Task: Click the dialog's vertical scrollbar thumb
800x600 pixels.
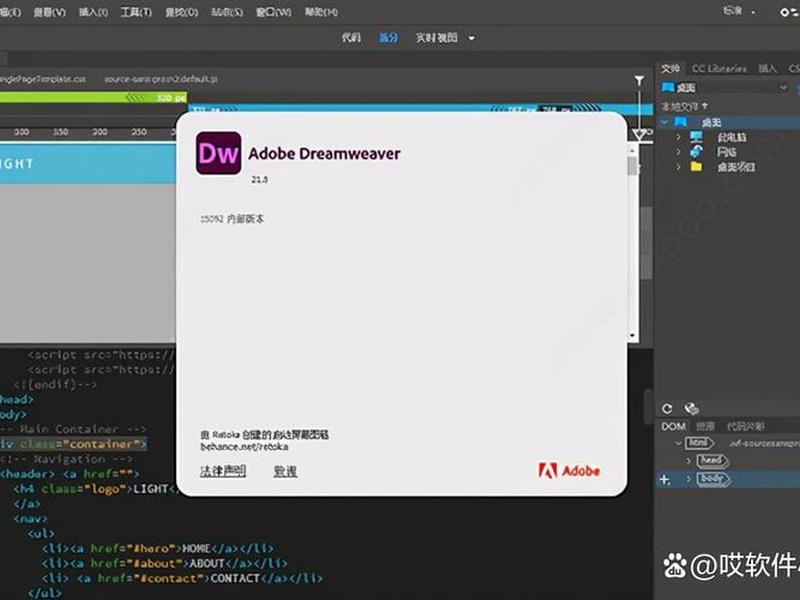Action: coord(633,166)
